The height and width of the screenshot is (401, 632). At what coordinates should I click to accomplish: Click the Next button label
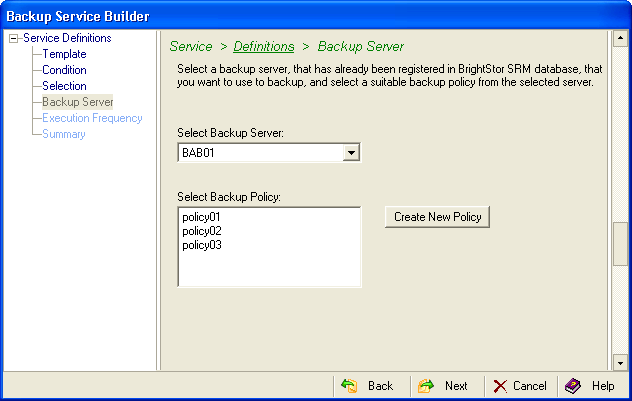pos(456,386)
